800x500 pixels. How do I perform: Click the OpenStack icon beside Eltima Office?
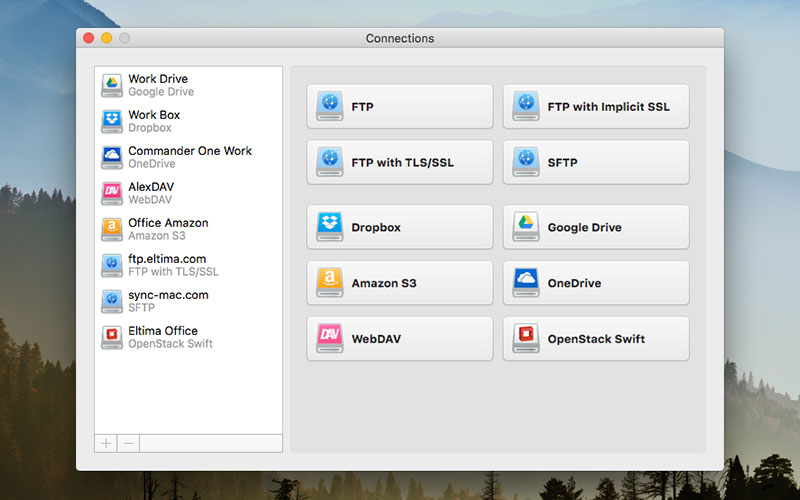[112, 337]
